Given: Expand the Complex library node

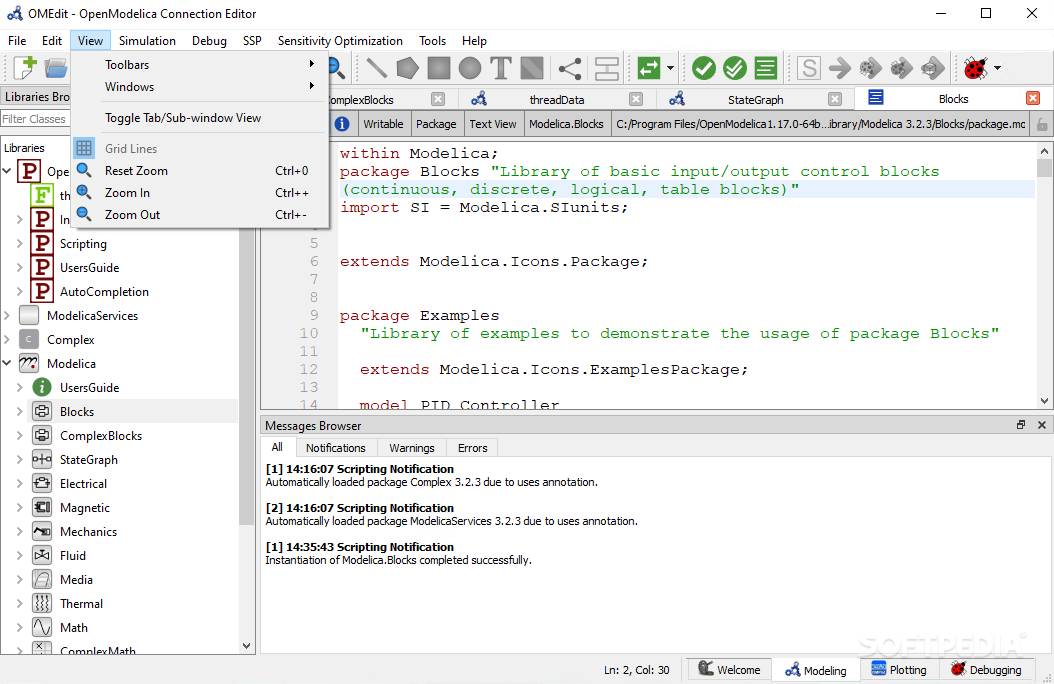Looking at the screenshot, I should pos(7,340).
